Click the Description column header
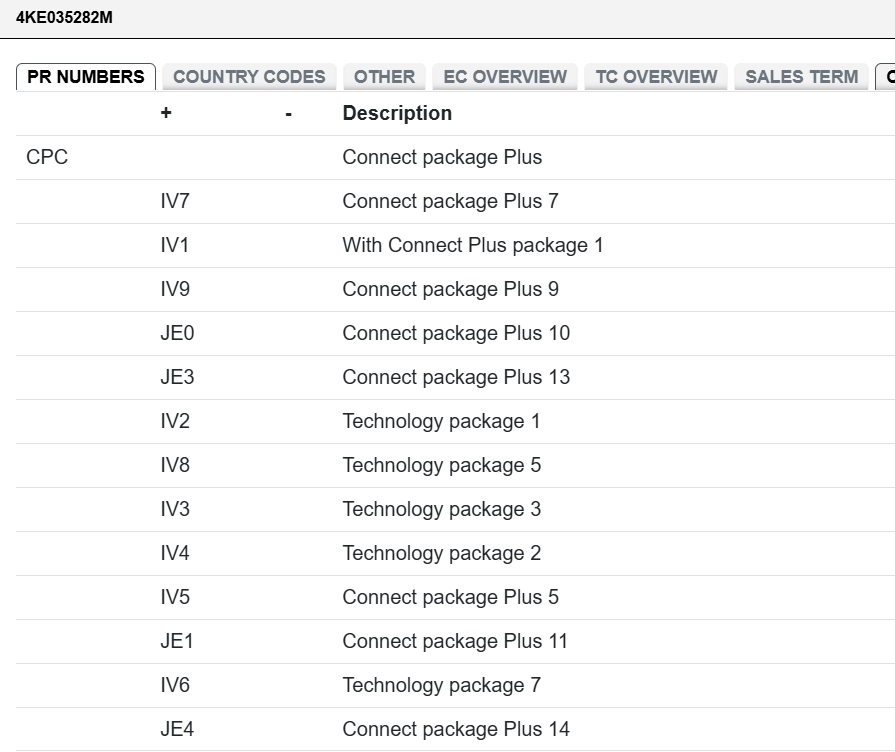895x752 pixels. [397, 113]
